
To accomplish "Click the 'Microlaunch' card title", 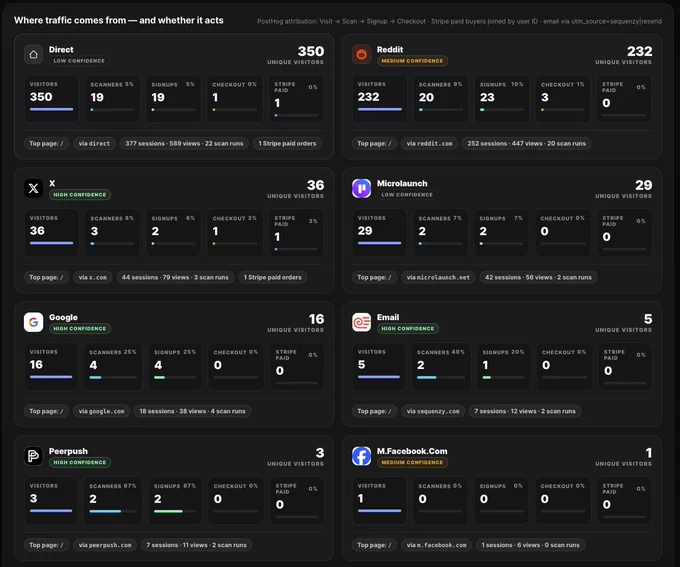I will tap(402, 184).
